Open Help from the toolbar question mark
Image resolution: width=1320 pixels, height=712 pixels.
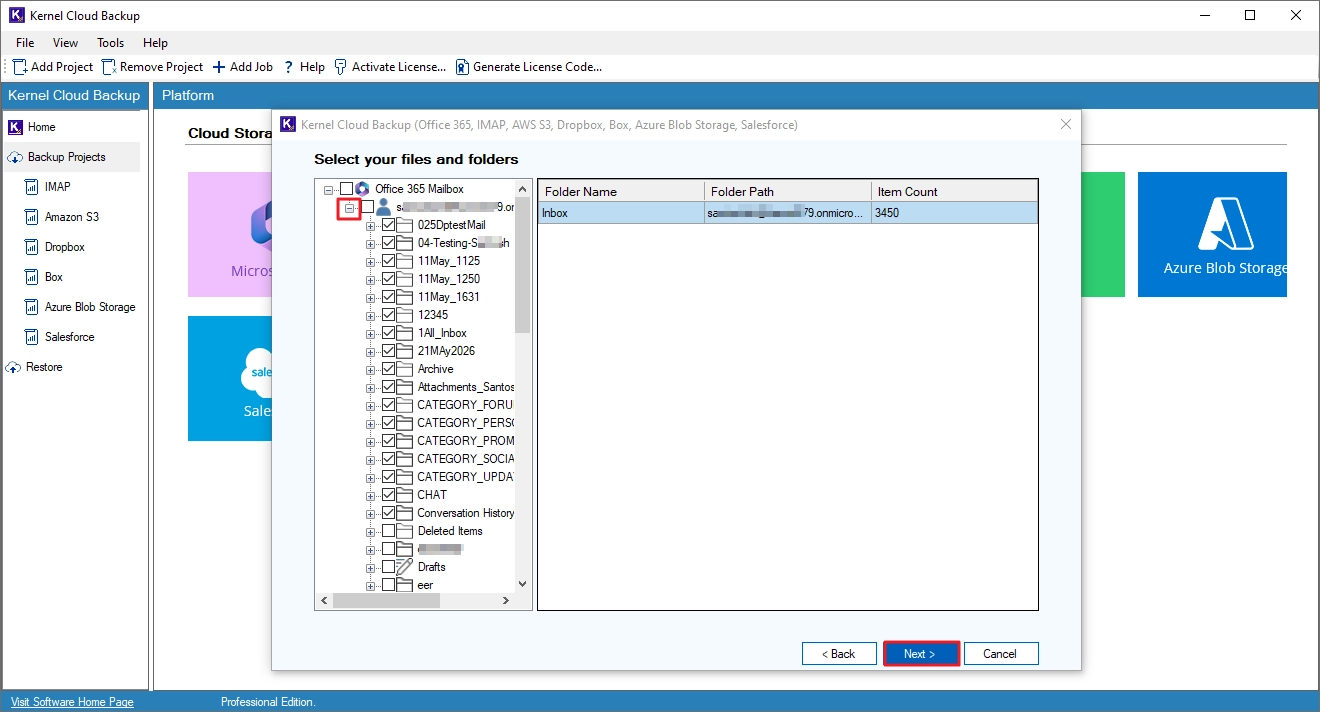point(289,67)
